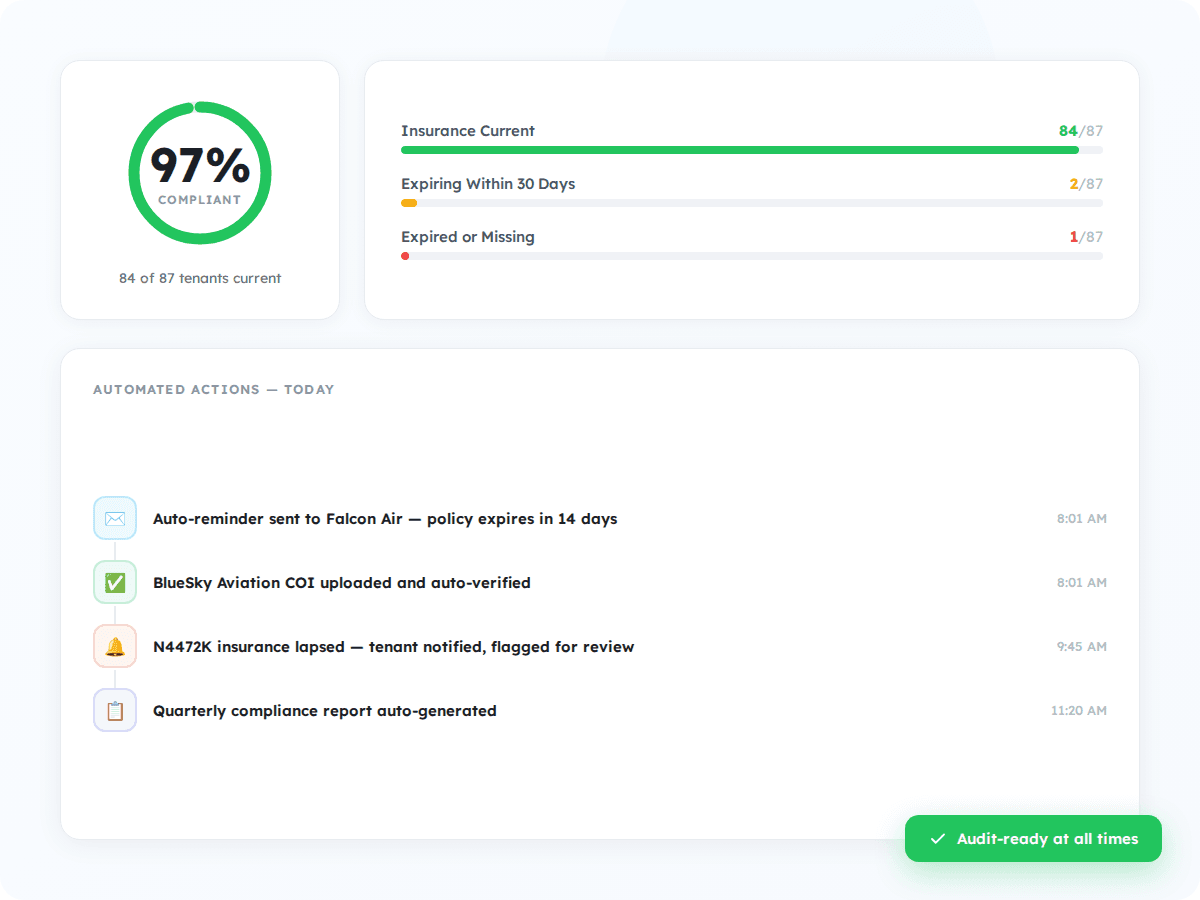
Task: Click the envelope icon beside the Falcon Air reminder
Action: pyautogui.click(x=115, y=518)
